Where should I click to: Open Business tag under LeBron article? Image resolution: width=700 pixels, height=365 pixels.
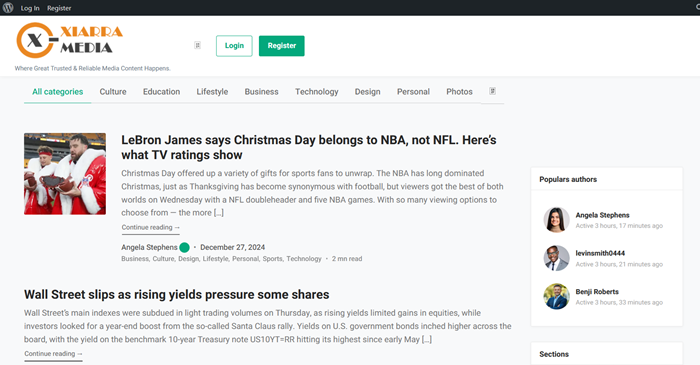tap(134, 259)
